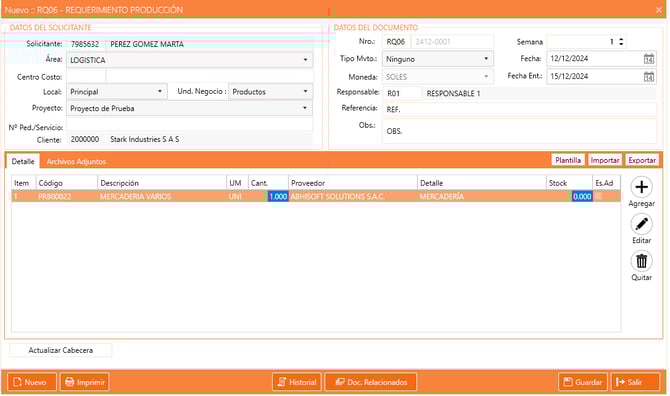This screenshot has width=670, height=396.
Task: Open the Und. Negocio dropdown showing Productos
Action: (305, 91)
